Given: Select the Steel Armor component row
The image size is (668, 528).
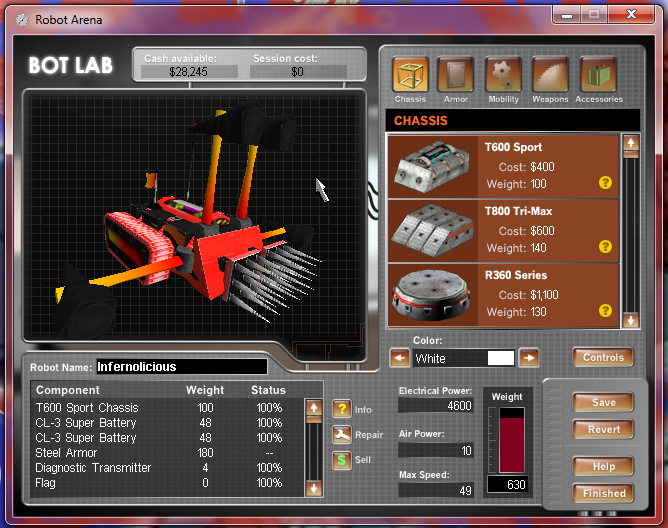Looking at the screenshot, I should coord(166,453).
